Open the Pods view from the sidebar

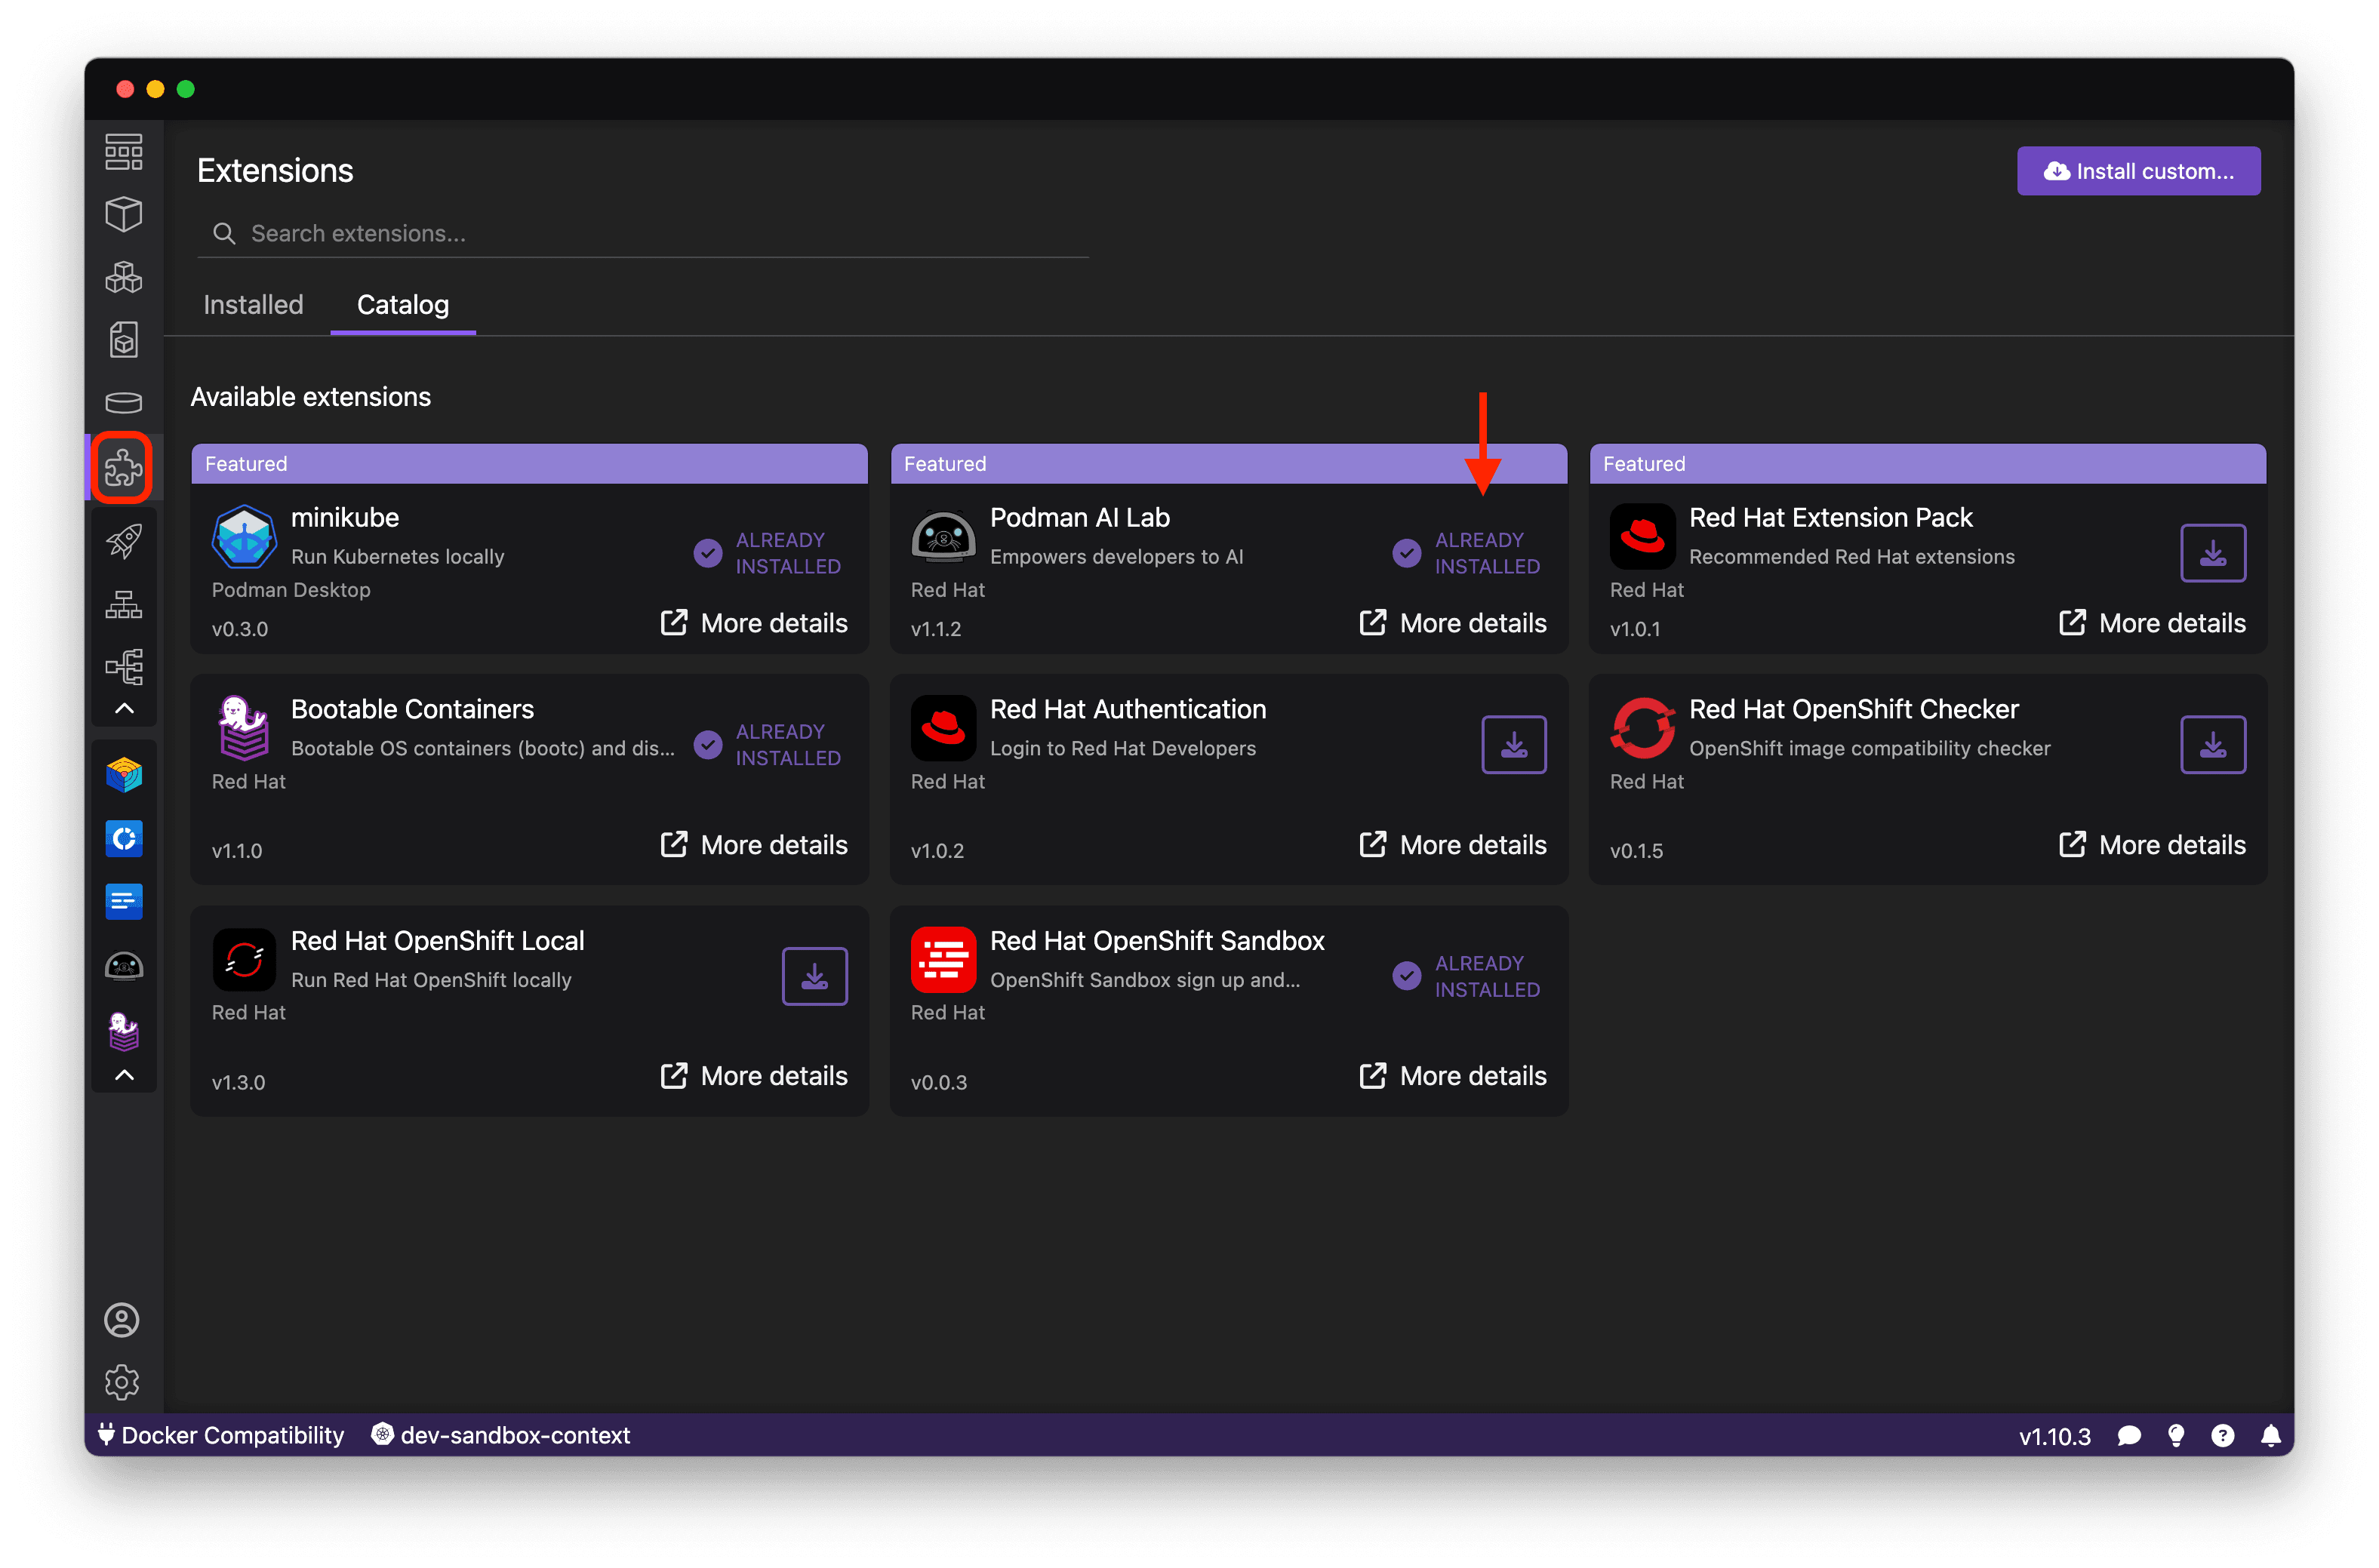(x=123, y=277)
